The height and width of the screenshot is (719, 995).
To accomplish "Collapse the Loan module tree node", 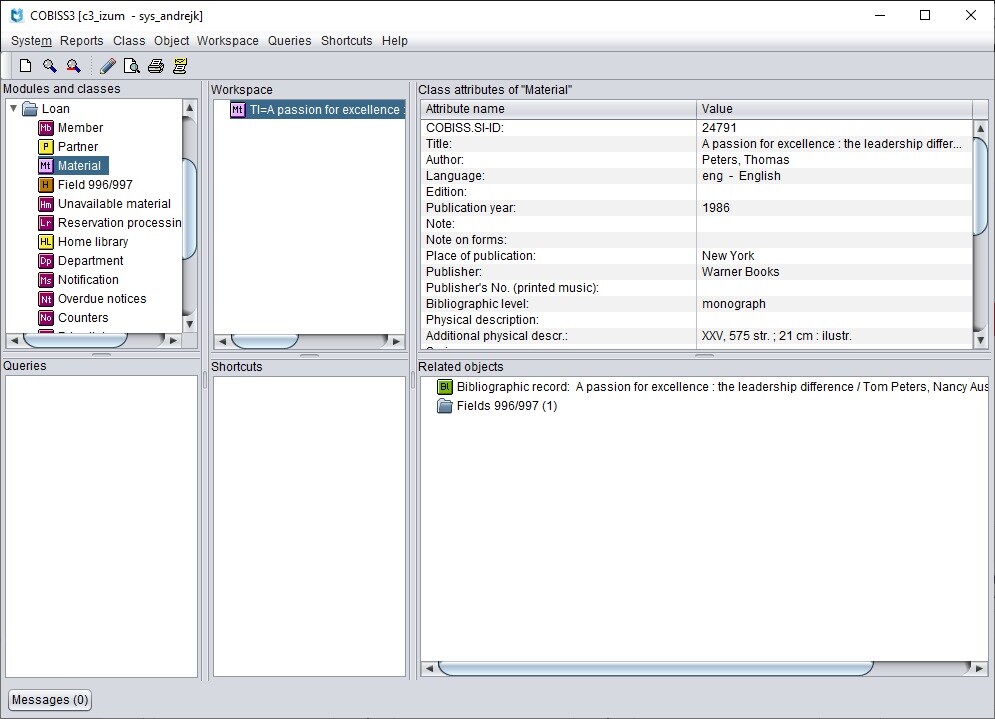I will click(x=13, y=109).
